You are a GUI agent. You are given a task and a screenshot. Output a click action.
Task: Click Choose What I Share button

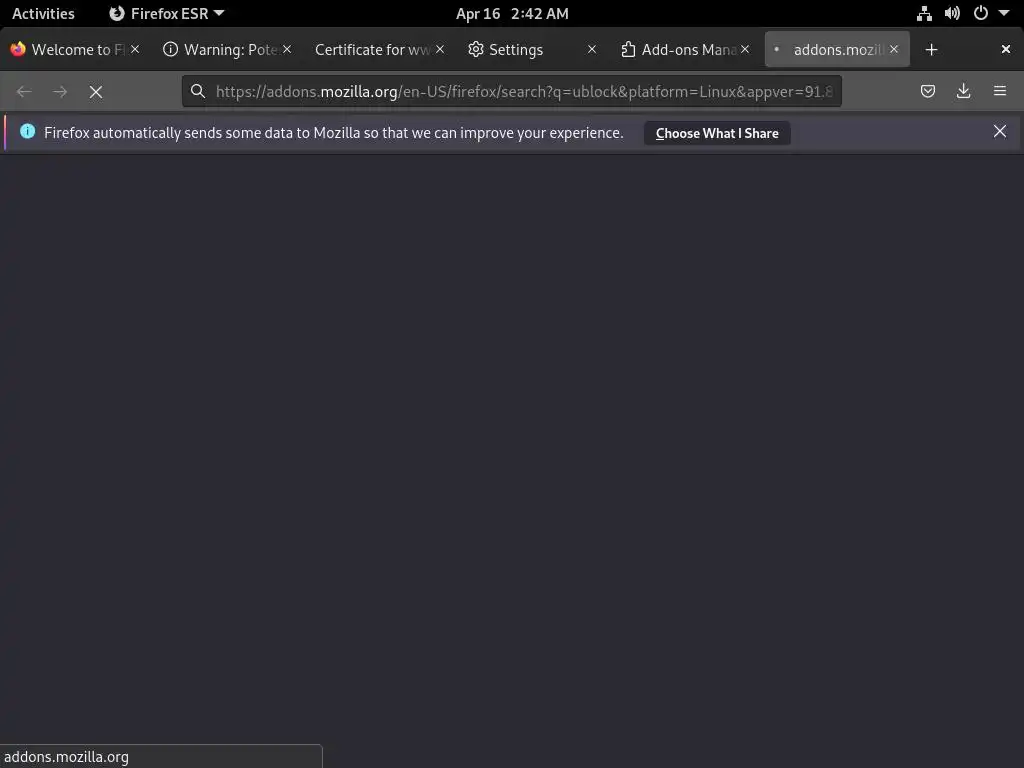pos(717,133)
